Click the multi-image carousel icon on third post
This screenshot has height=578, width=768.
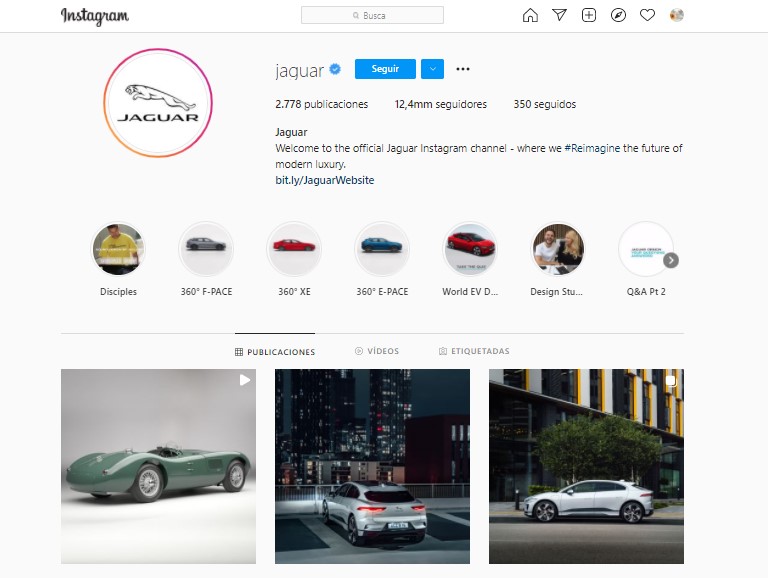671,381
